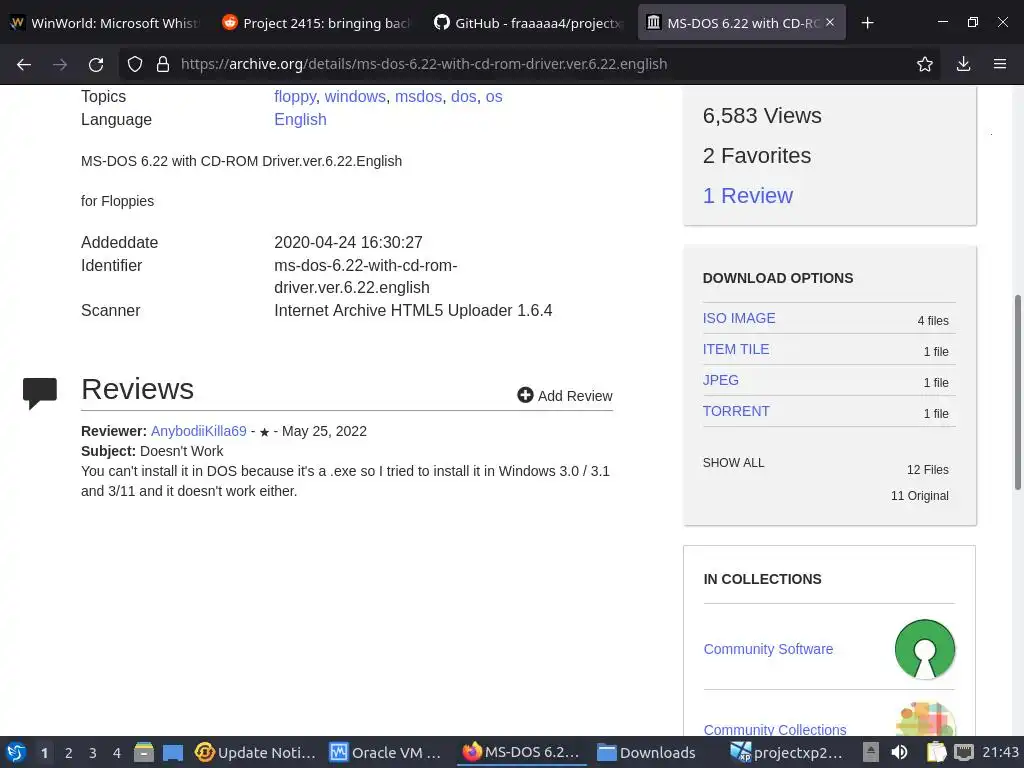Screen dimensions: 1024x768
Task: Switch to workspace 3
Action: (x=93, y=753)
